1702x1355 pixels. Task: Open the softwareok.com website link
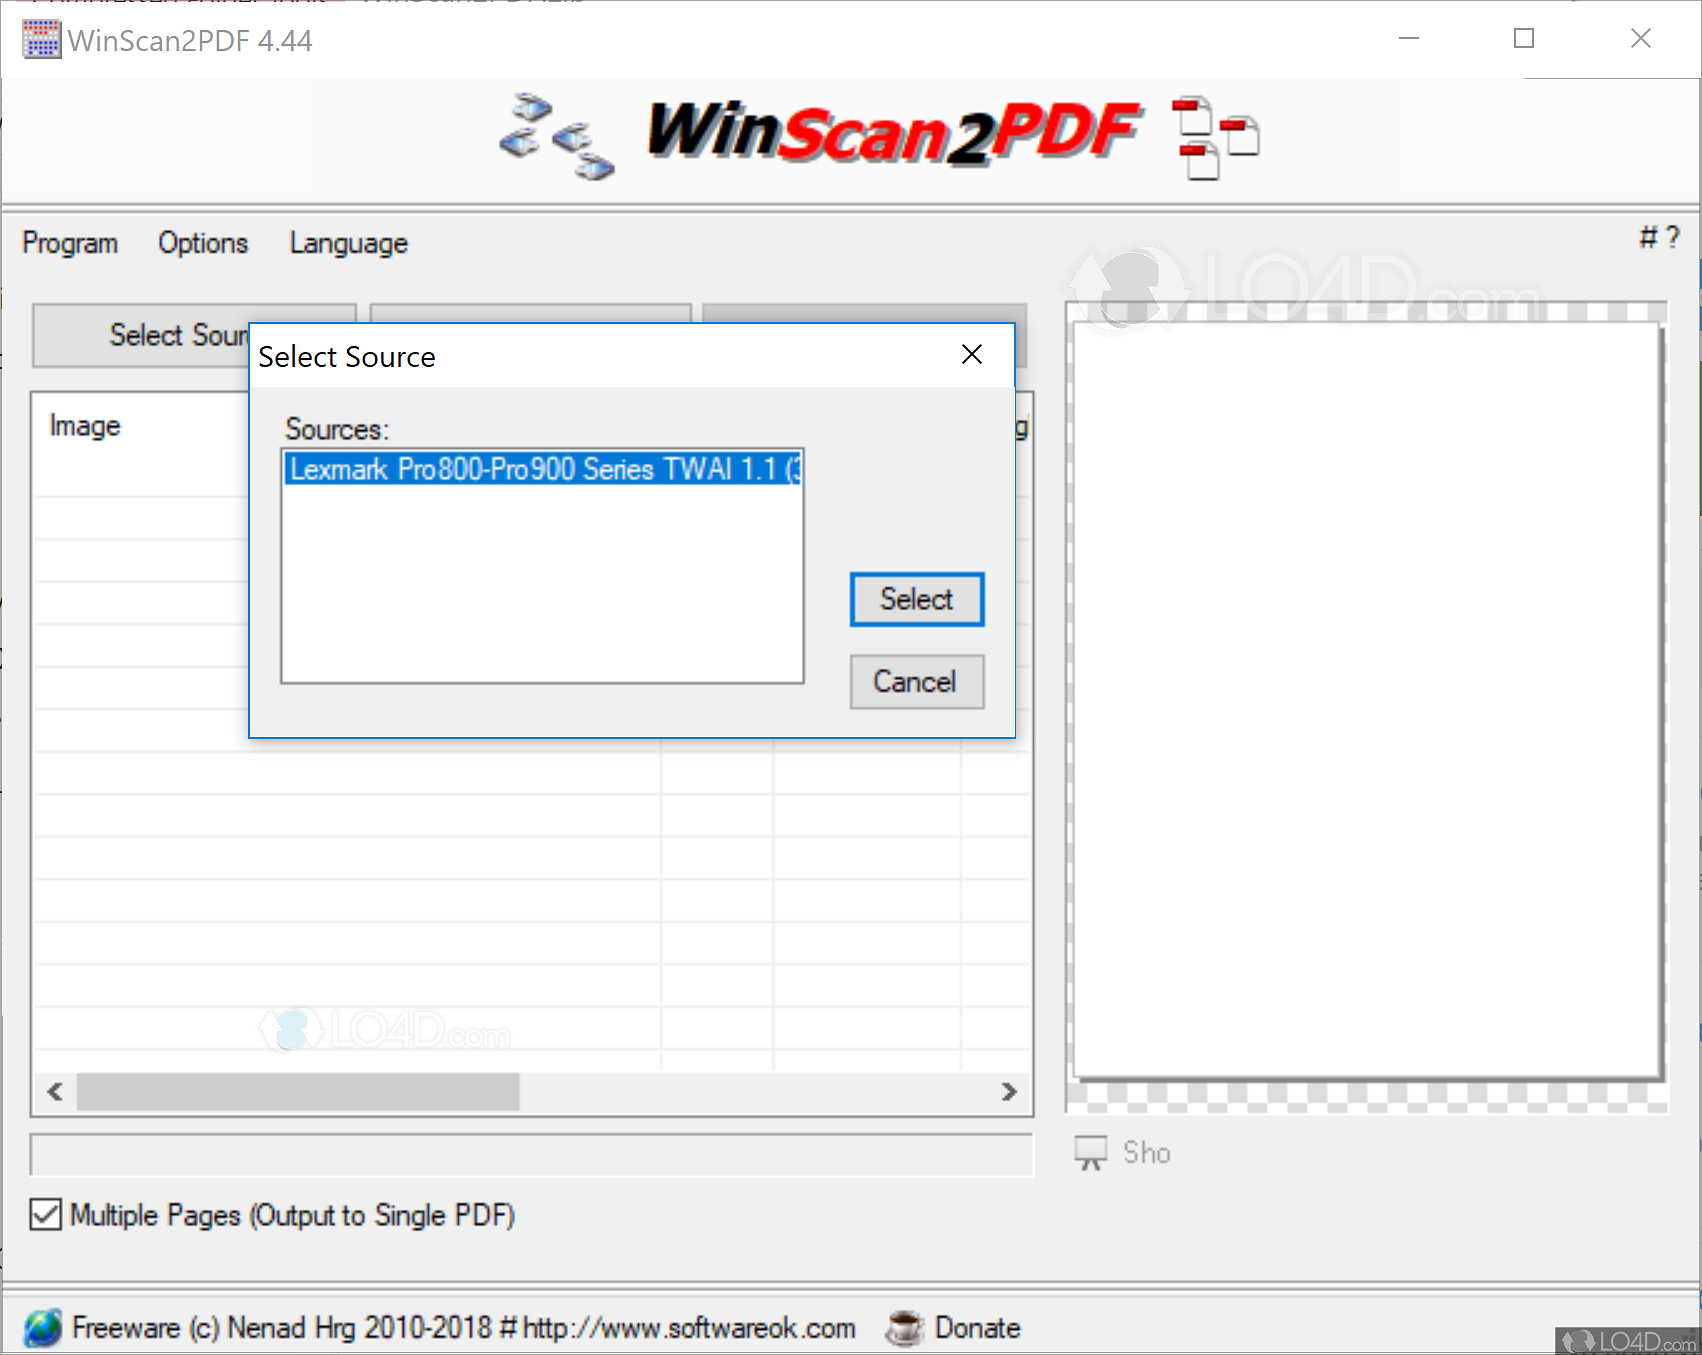pos(689,1328)
